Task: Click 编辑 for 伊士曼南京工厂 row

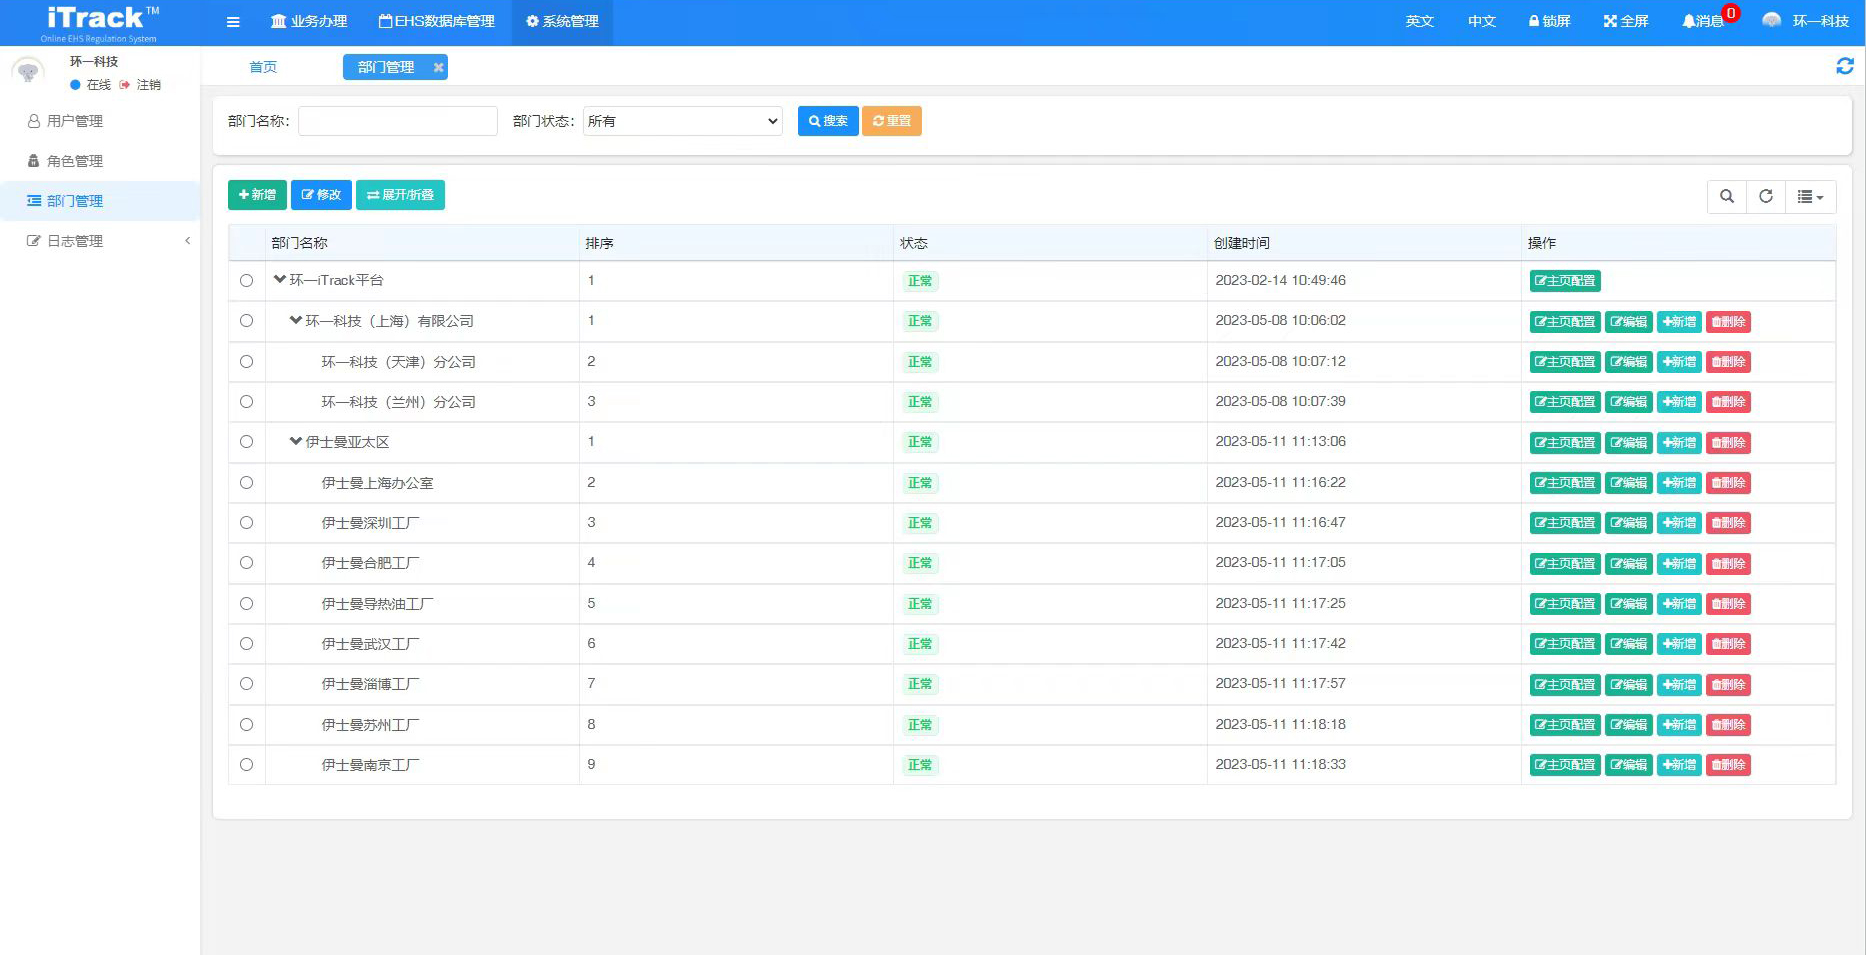Action: pyautogui.click(x=1629, y=765)
